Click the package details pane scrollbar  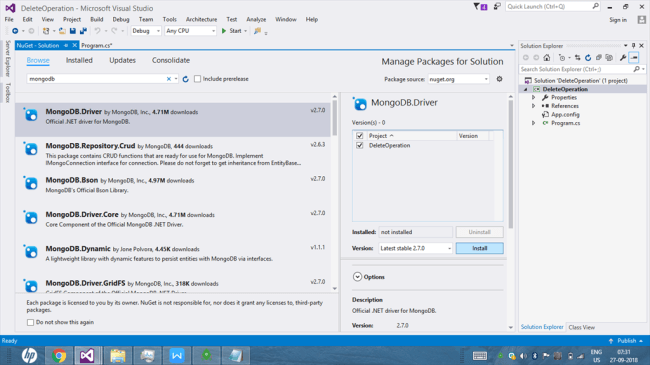(511, 164)
